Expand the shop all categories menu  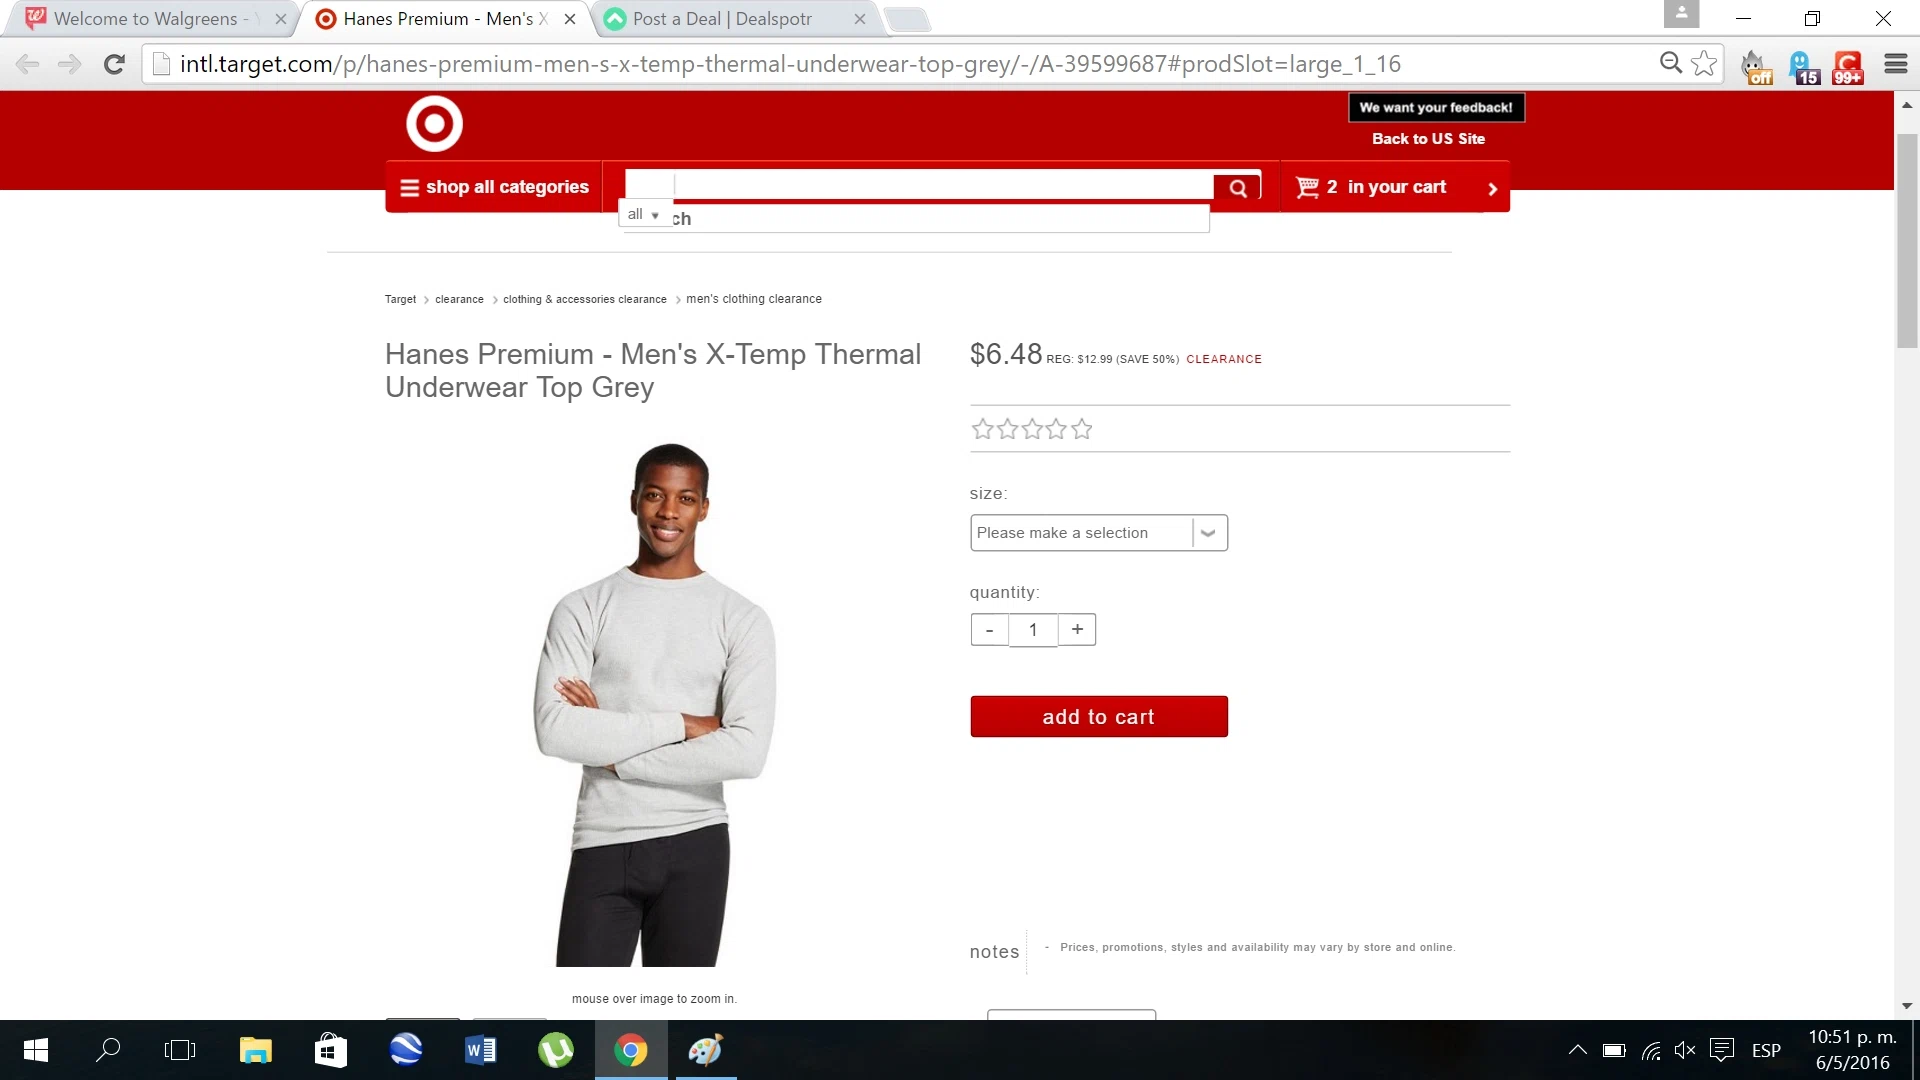coord(494,187)
